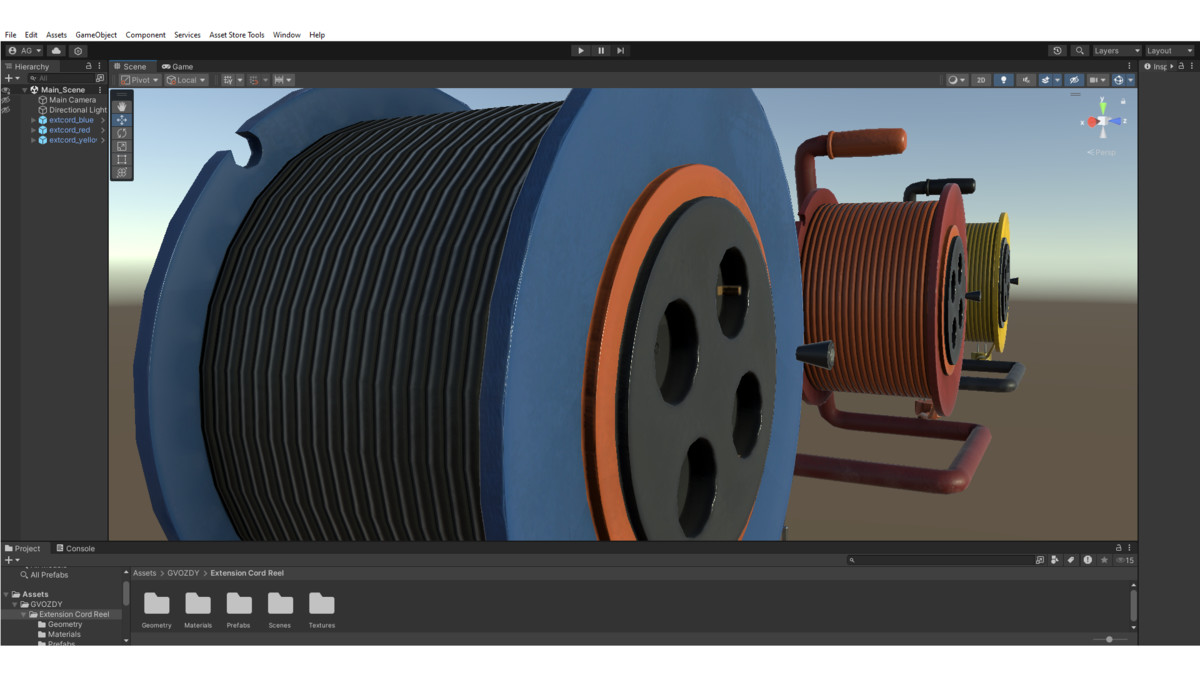Click the GVOZDY breadcrumb link
Image resolution: width=1200 pixels, height=675 pixels.
click(184, 573)
